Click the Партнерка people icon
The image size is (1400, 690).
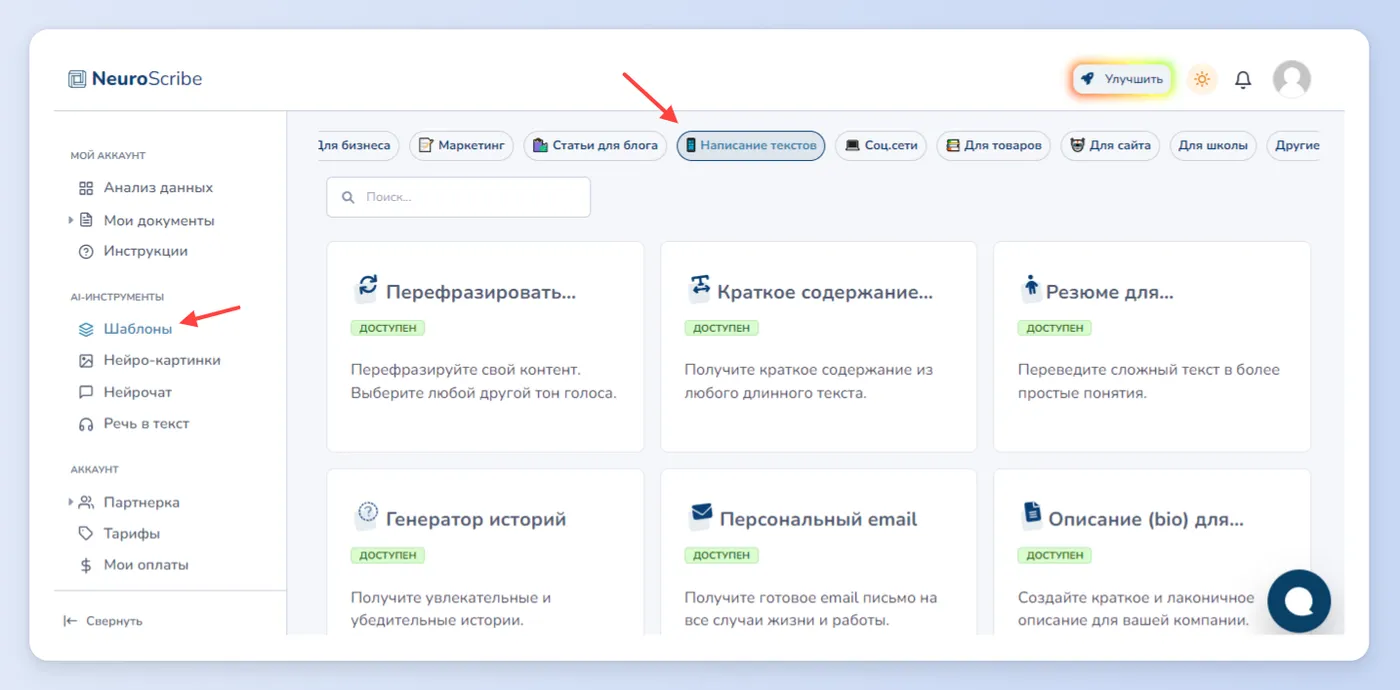click(x=86, y=502)
